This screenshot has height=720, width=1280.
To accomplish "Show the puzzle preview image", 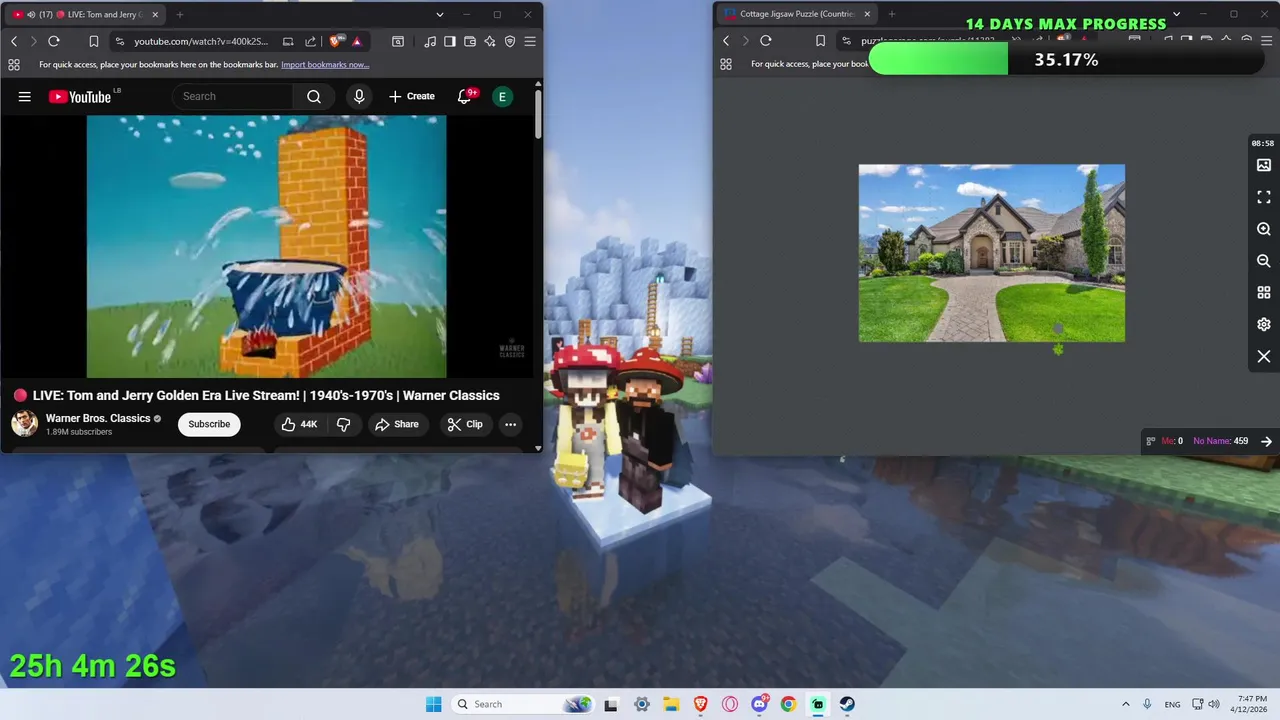I will pyautogui.click(x=1264, y=165).
